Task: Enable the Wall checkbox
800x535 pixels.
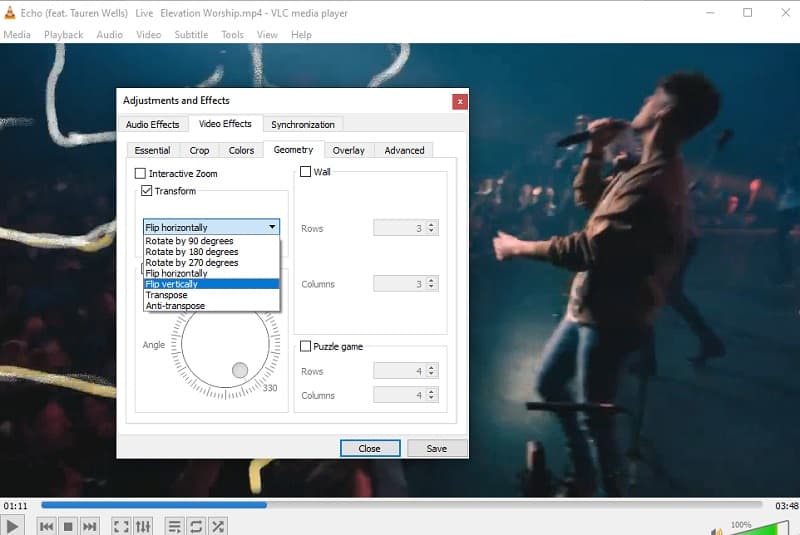Action: (306, 172)
